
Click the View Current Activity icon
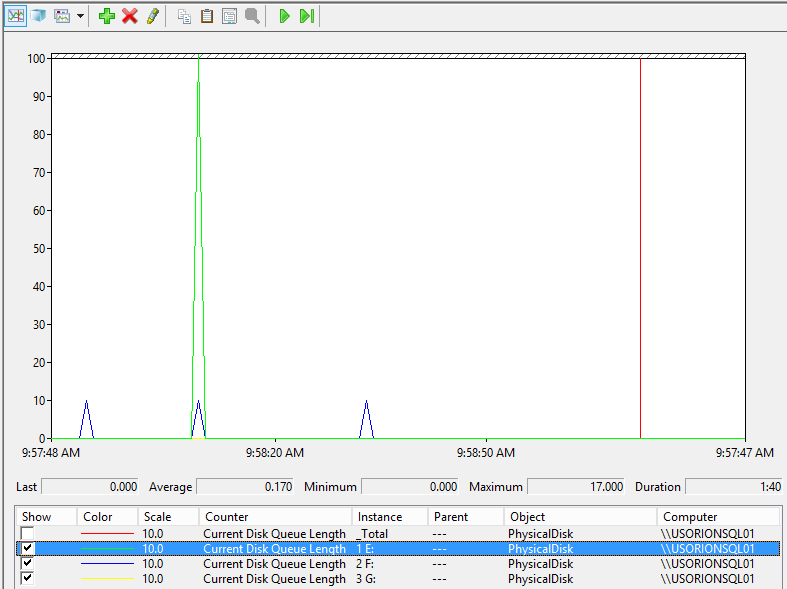16,16
